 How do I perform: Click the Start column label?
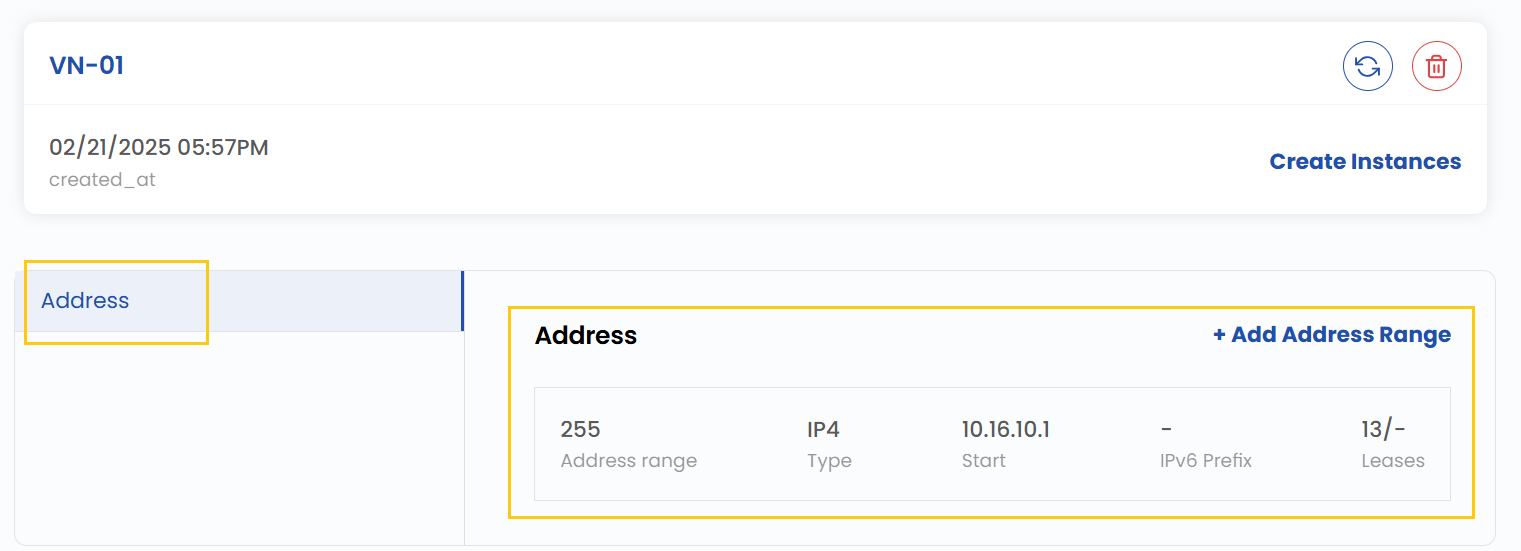(x=983, y=461)
